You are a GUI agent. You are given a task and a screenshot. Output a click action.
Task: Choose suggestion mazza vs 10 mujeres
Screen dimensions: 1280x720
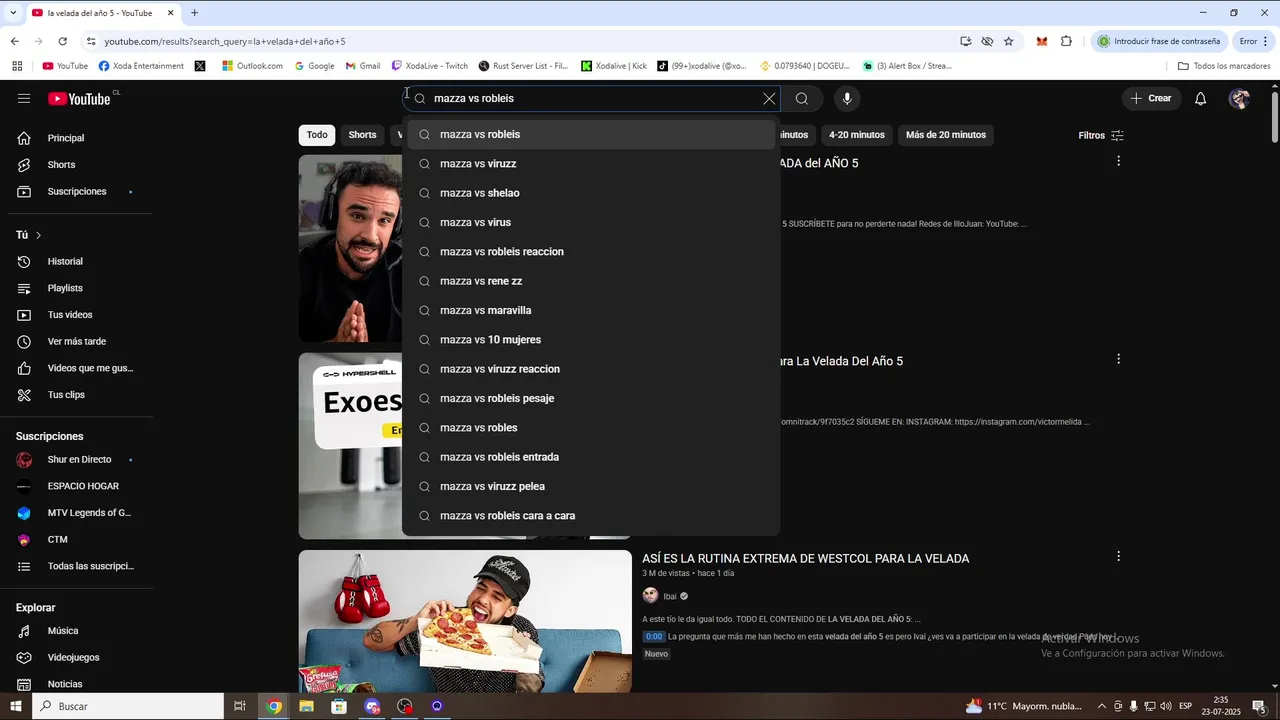click(x=591, y=340)
